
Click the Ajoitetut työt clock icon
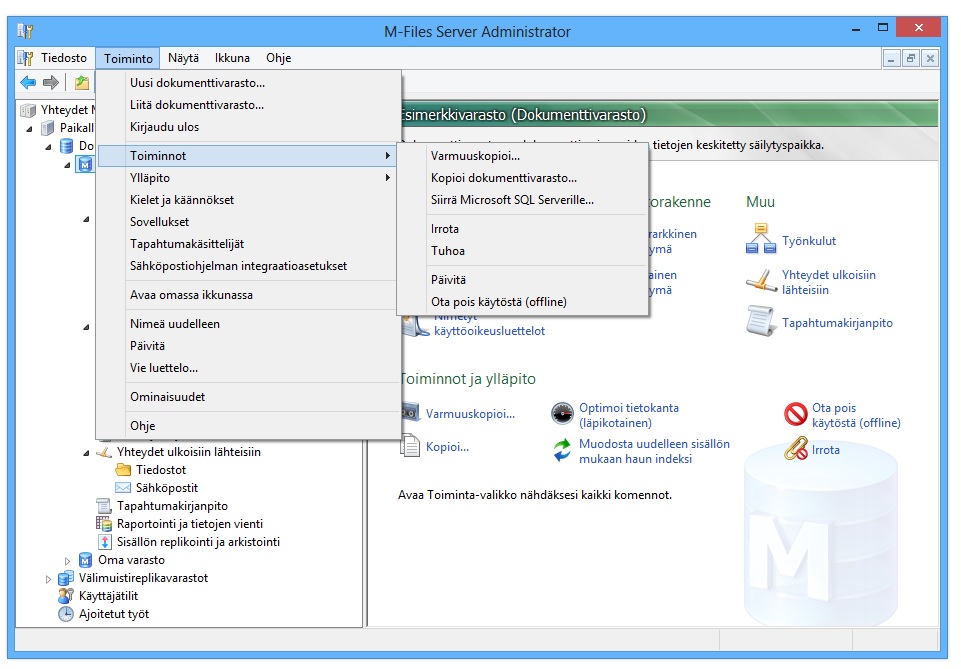tap(66, 614)
